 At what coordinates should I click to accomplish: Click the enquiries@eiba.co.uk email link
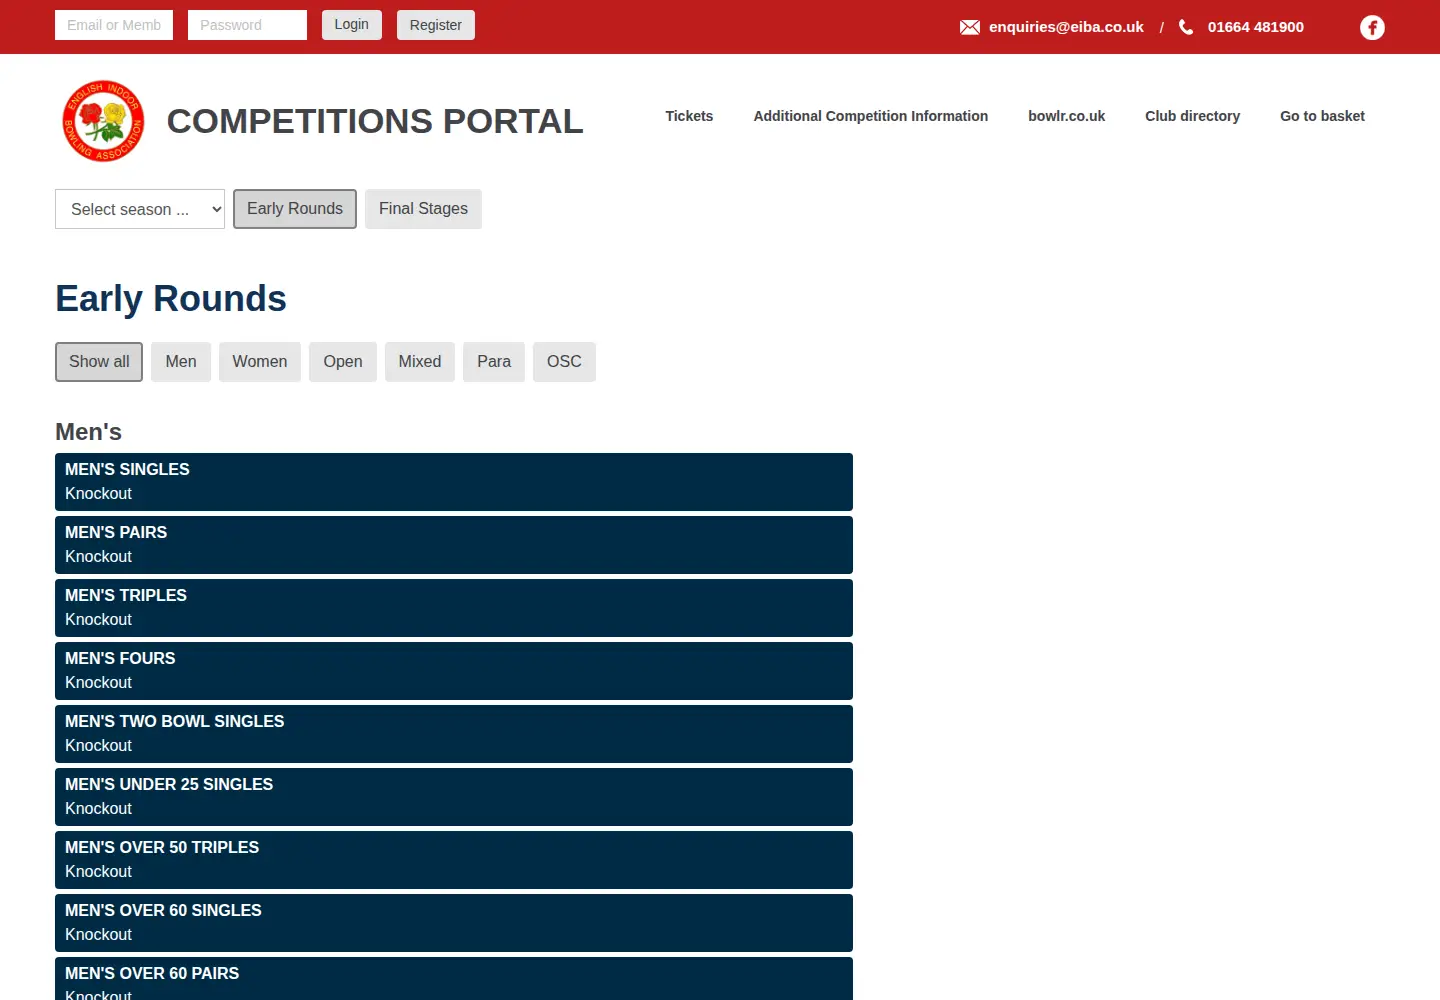pos(1066,27)
